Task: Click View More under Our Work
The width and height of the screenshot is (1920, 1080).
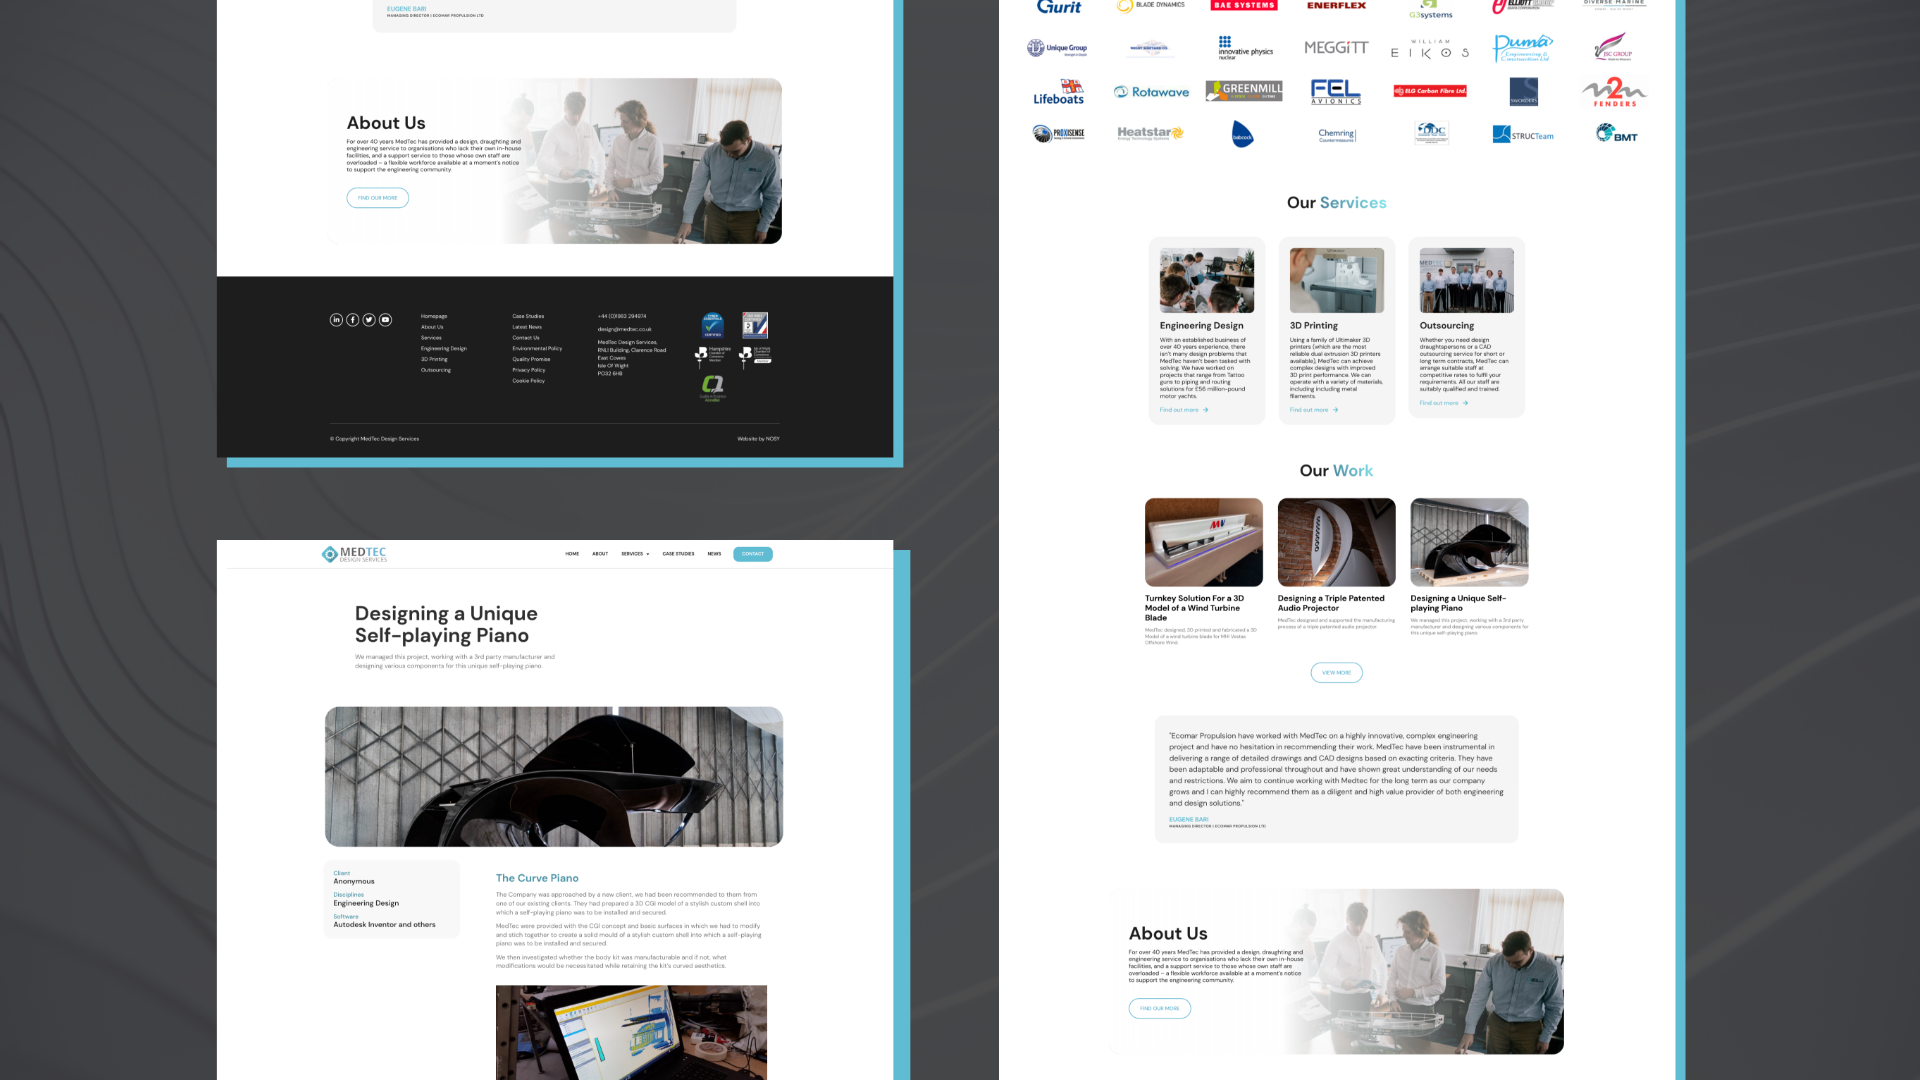Action: 1336,673
